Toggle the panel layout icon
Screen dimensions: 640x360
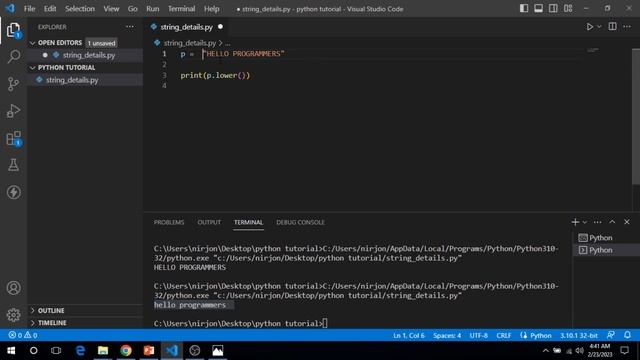pos(538,9)
